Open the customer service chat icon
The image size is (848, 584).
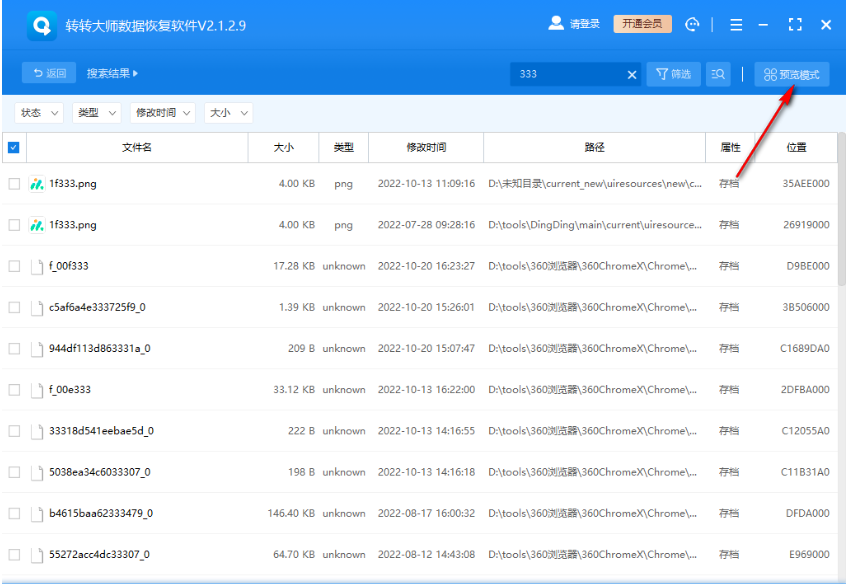click(x=692, y=24)
